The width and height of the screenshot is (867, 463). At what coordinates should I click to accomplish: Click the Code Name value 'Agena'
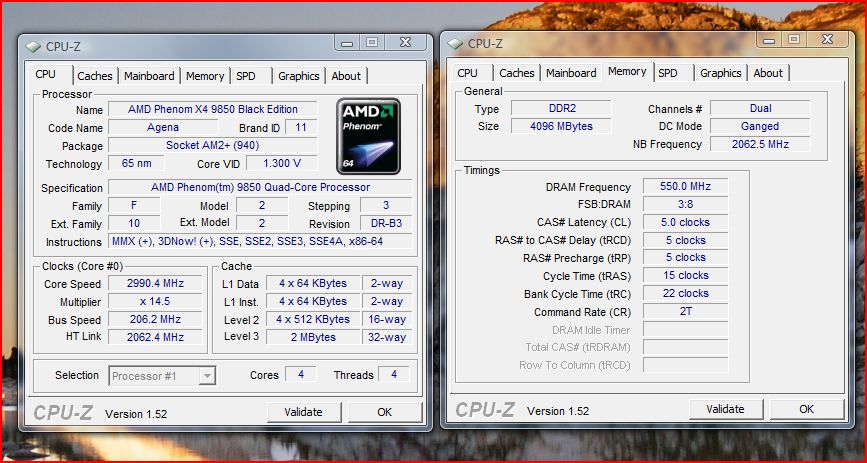coord(163,127)
